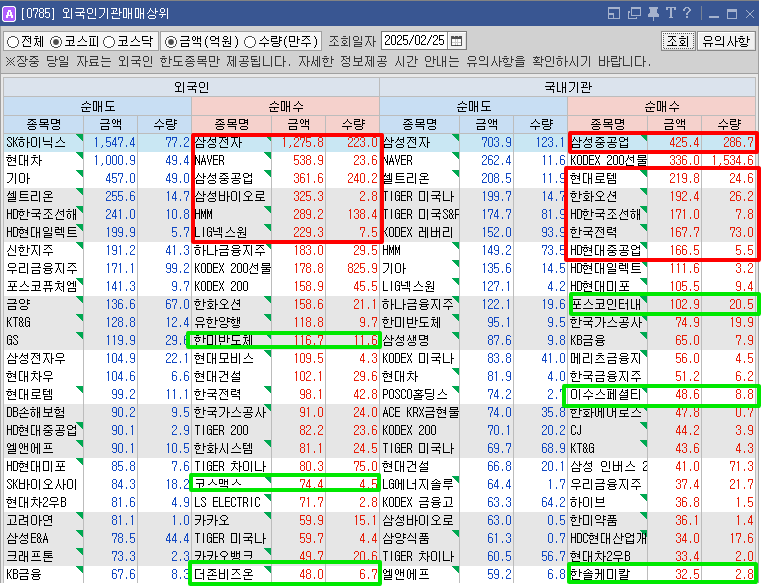Click the detach window icon in title bar
The image size is (761, 586).
coord(614,13)
